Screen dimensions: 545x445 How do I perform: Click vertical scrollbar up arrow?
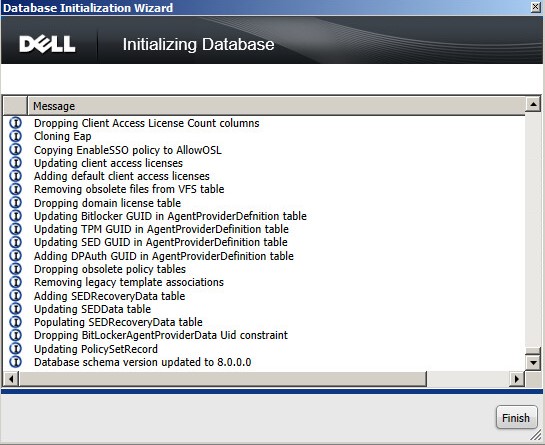[x=532, y=104]
